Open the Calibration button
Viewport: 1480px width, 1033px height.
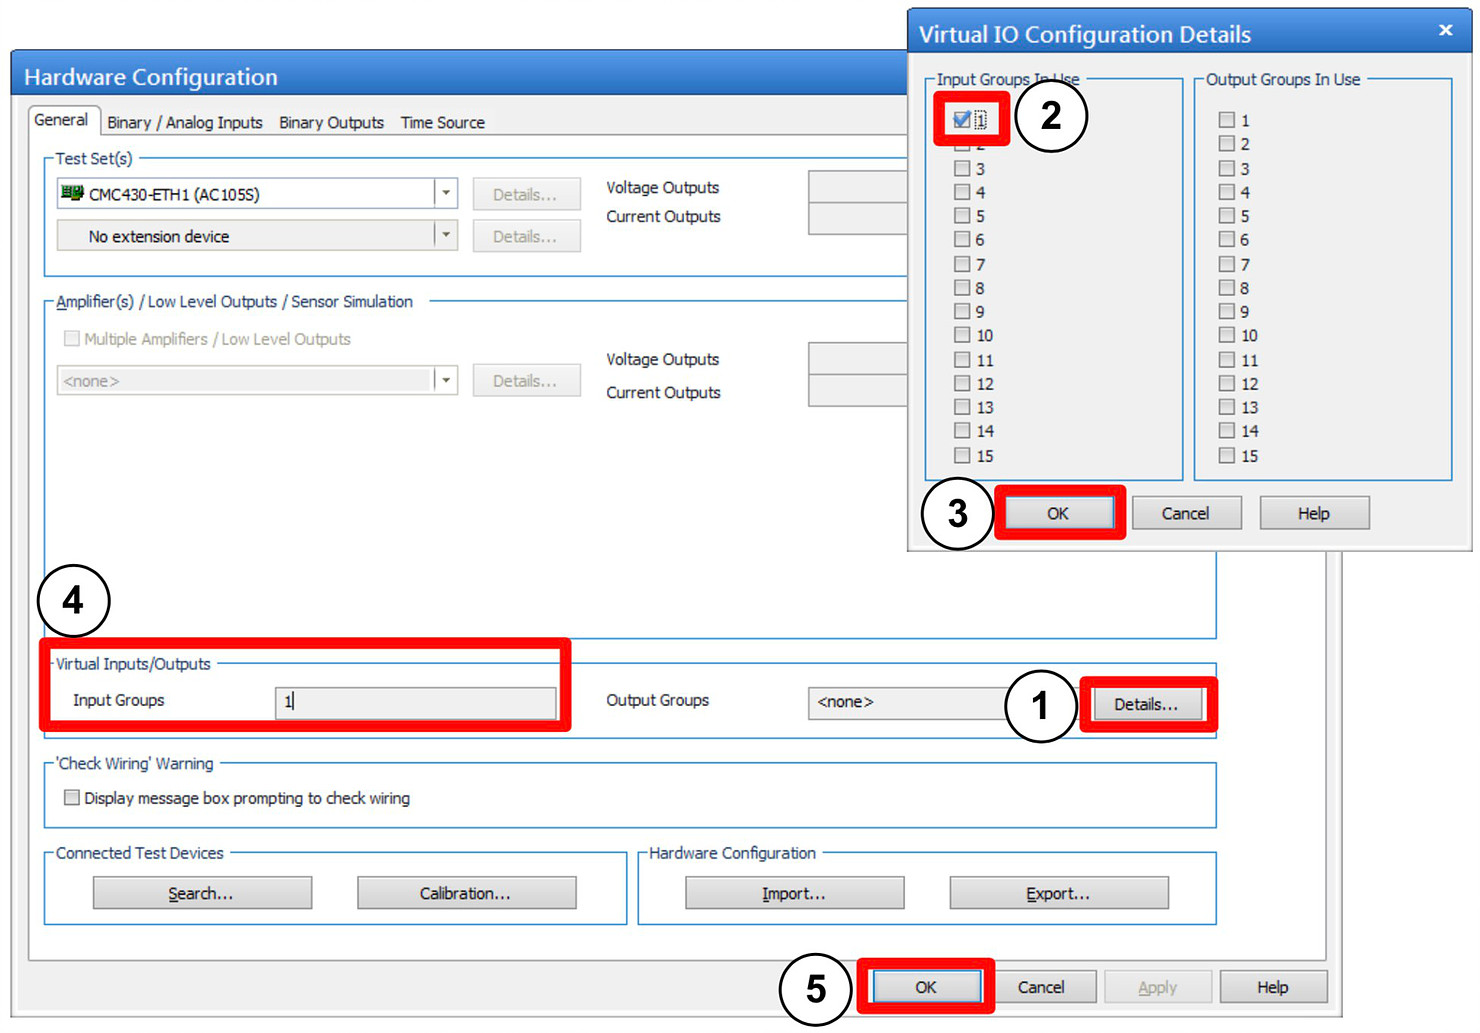tap(466, 893)
